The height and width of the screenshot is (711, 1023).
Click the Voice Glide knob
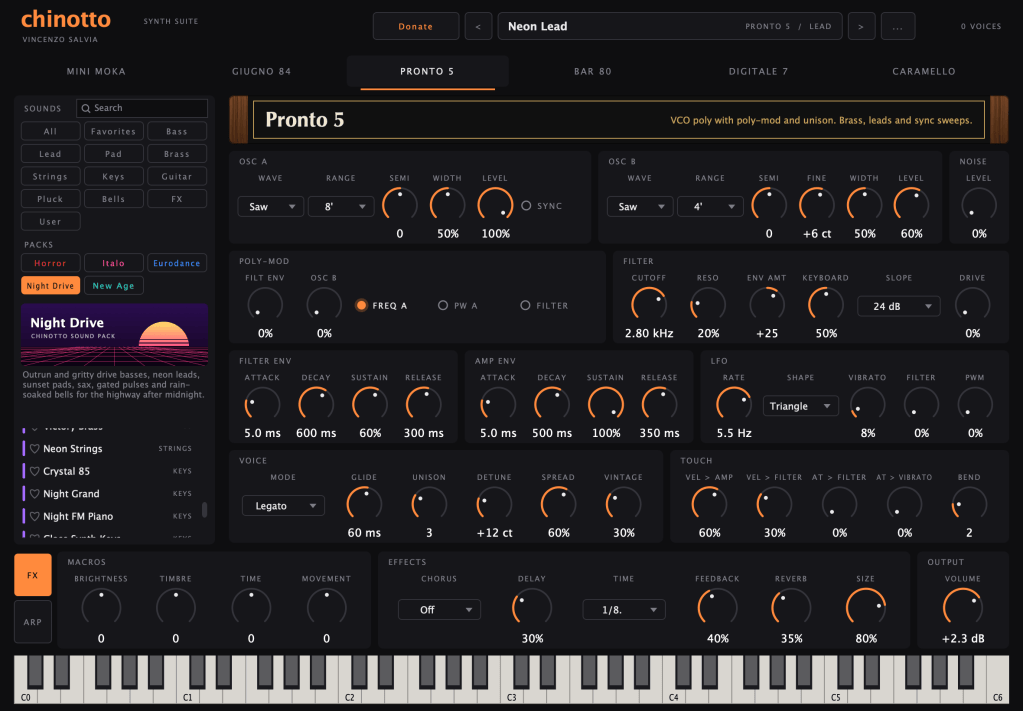pyautogui.click(x=364, y=504)
